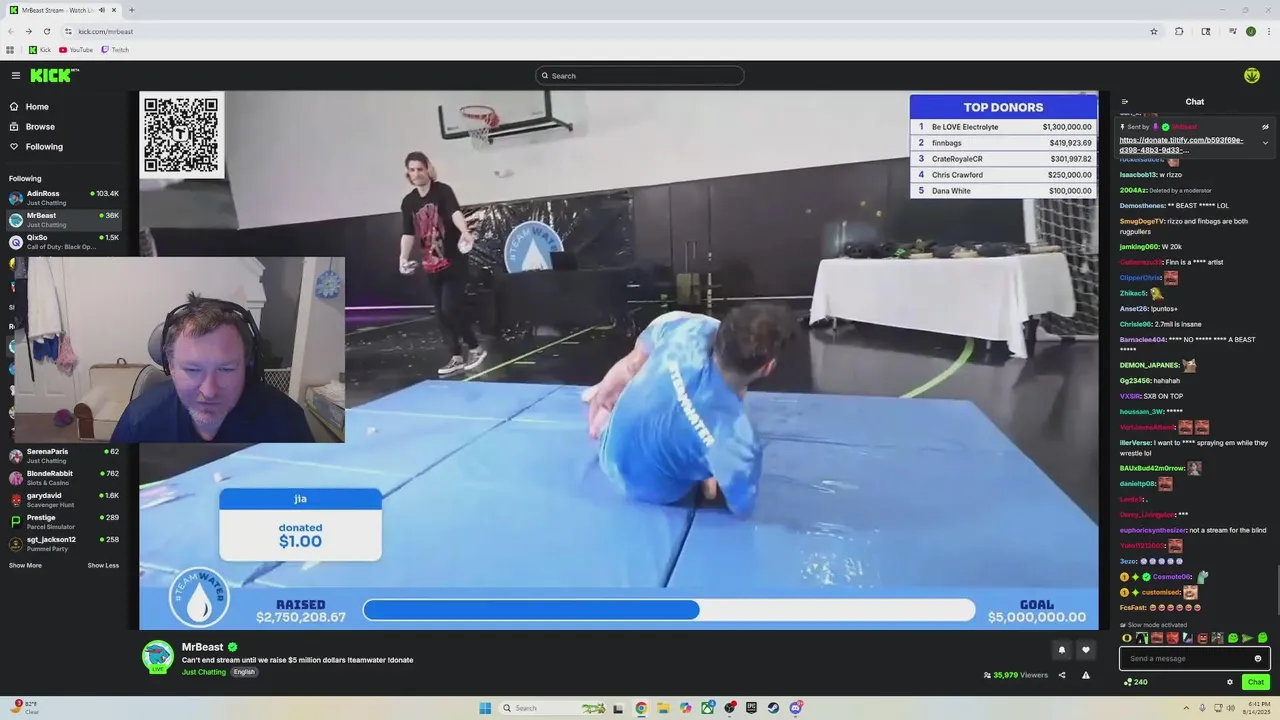The width and height of the screenshot is (1280, 720).
Task: Reload the page
Action: tap(46, 31)
